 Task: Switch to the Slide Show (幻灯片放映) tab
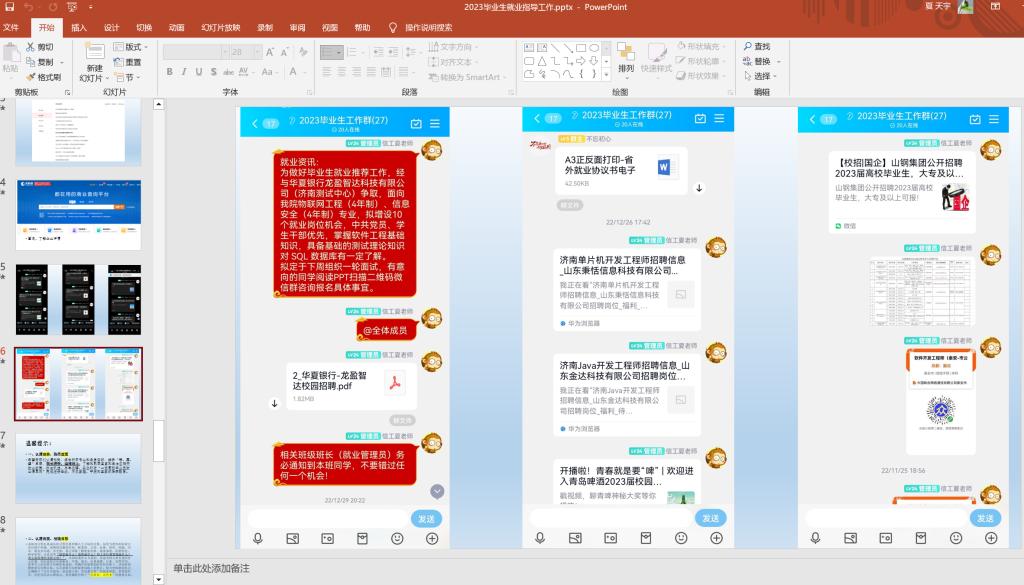click(x=220, y=27)
